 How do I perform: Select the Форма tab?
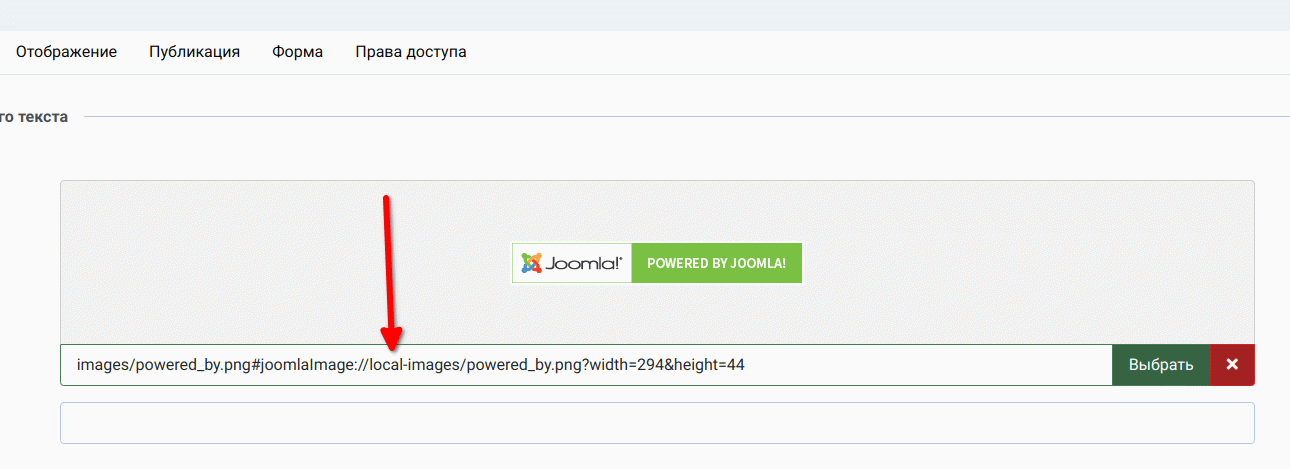297,52
